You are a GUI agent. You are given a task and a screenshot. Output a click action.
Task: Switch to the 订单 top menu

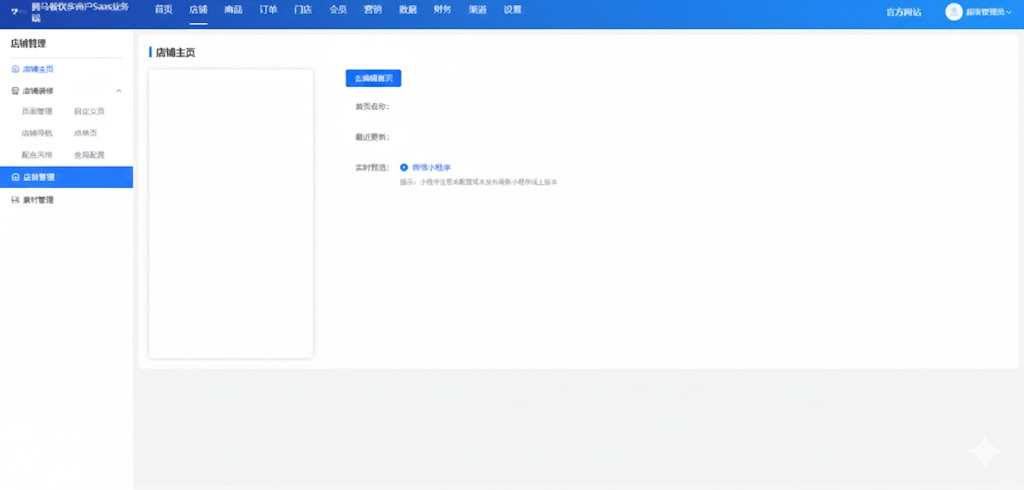coord(268,10)
